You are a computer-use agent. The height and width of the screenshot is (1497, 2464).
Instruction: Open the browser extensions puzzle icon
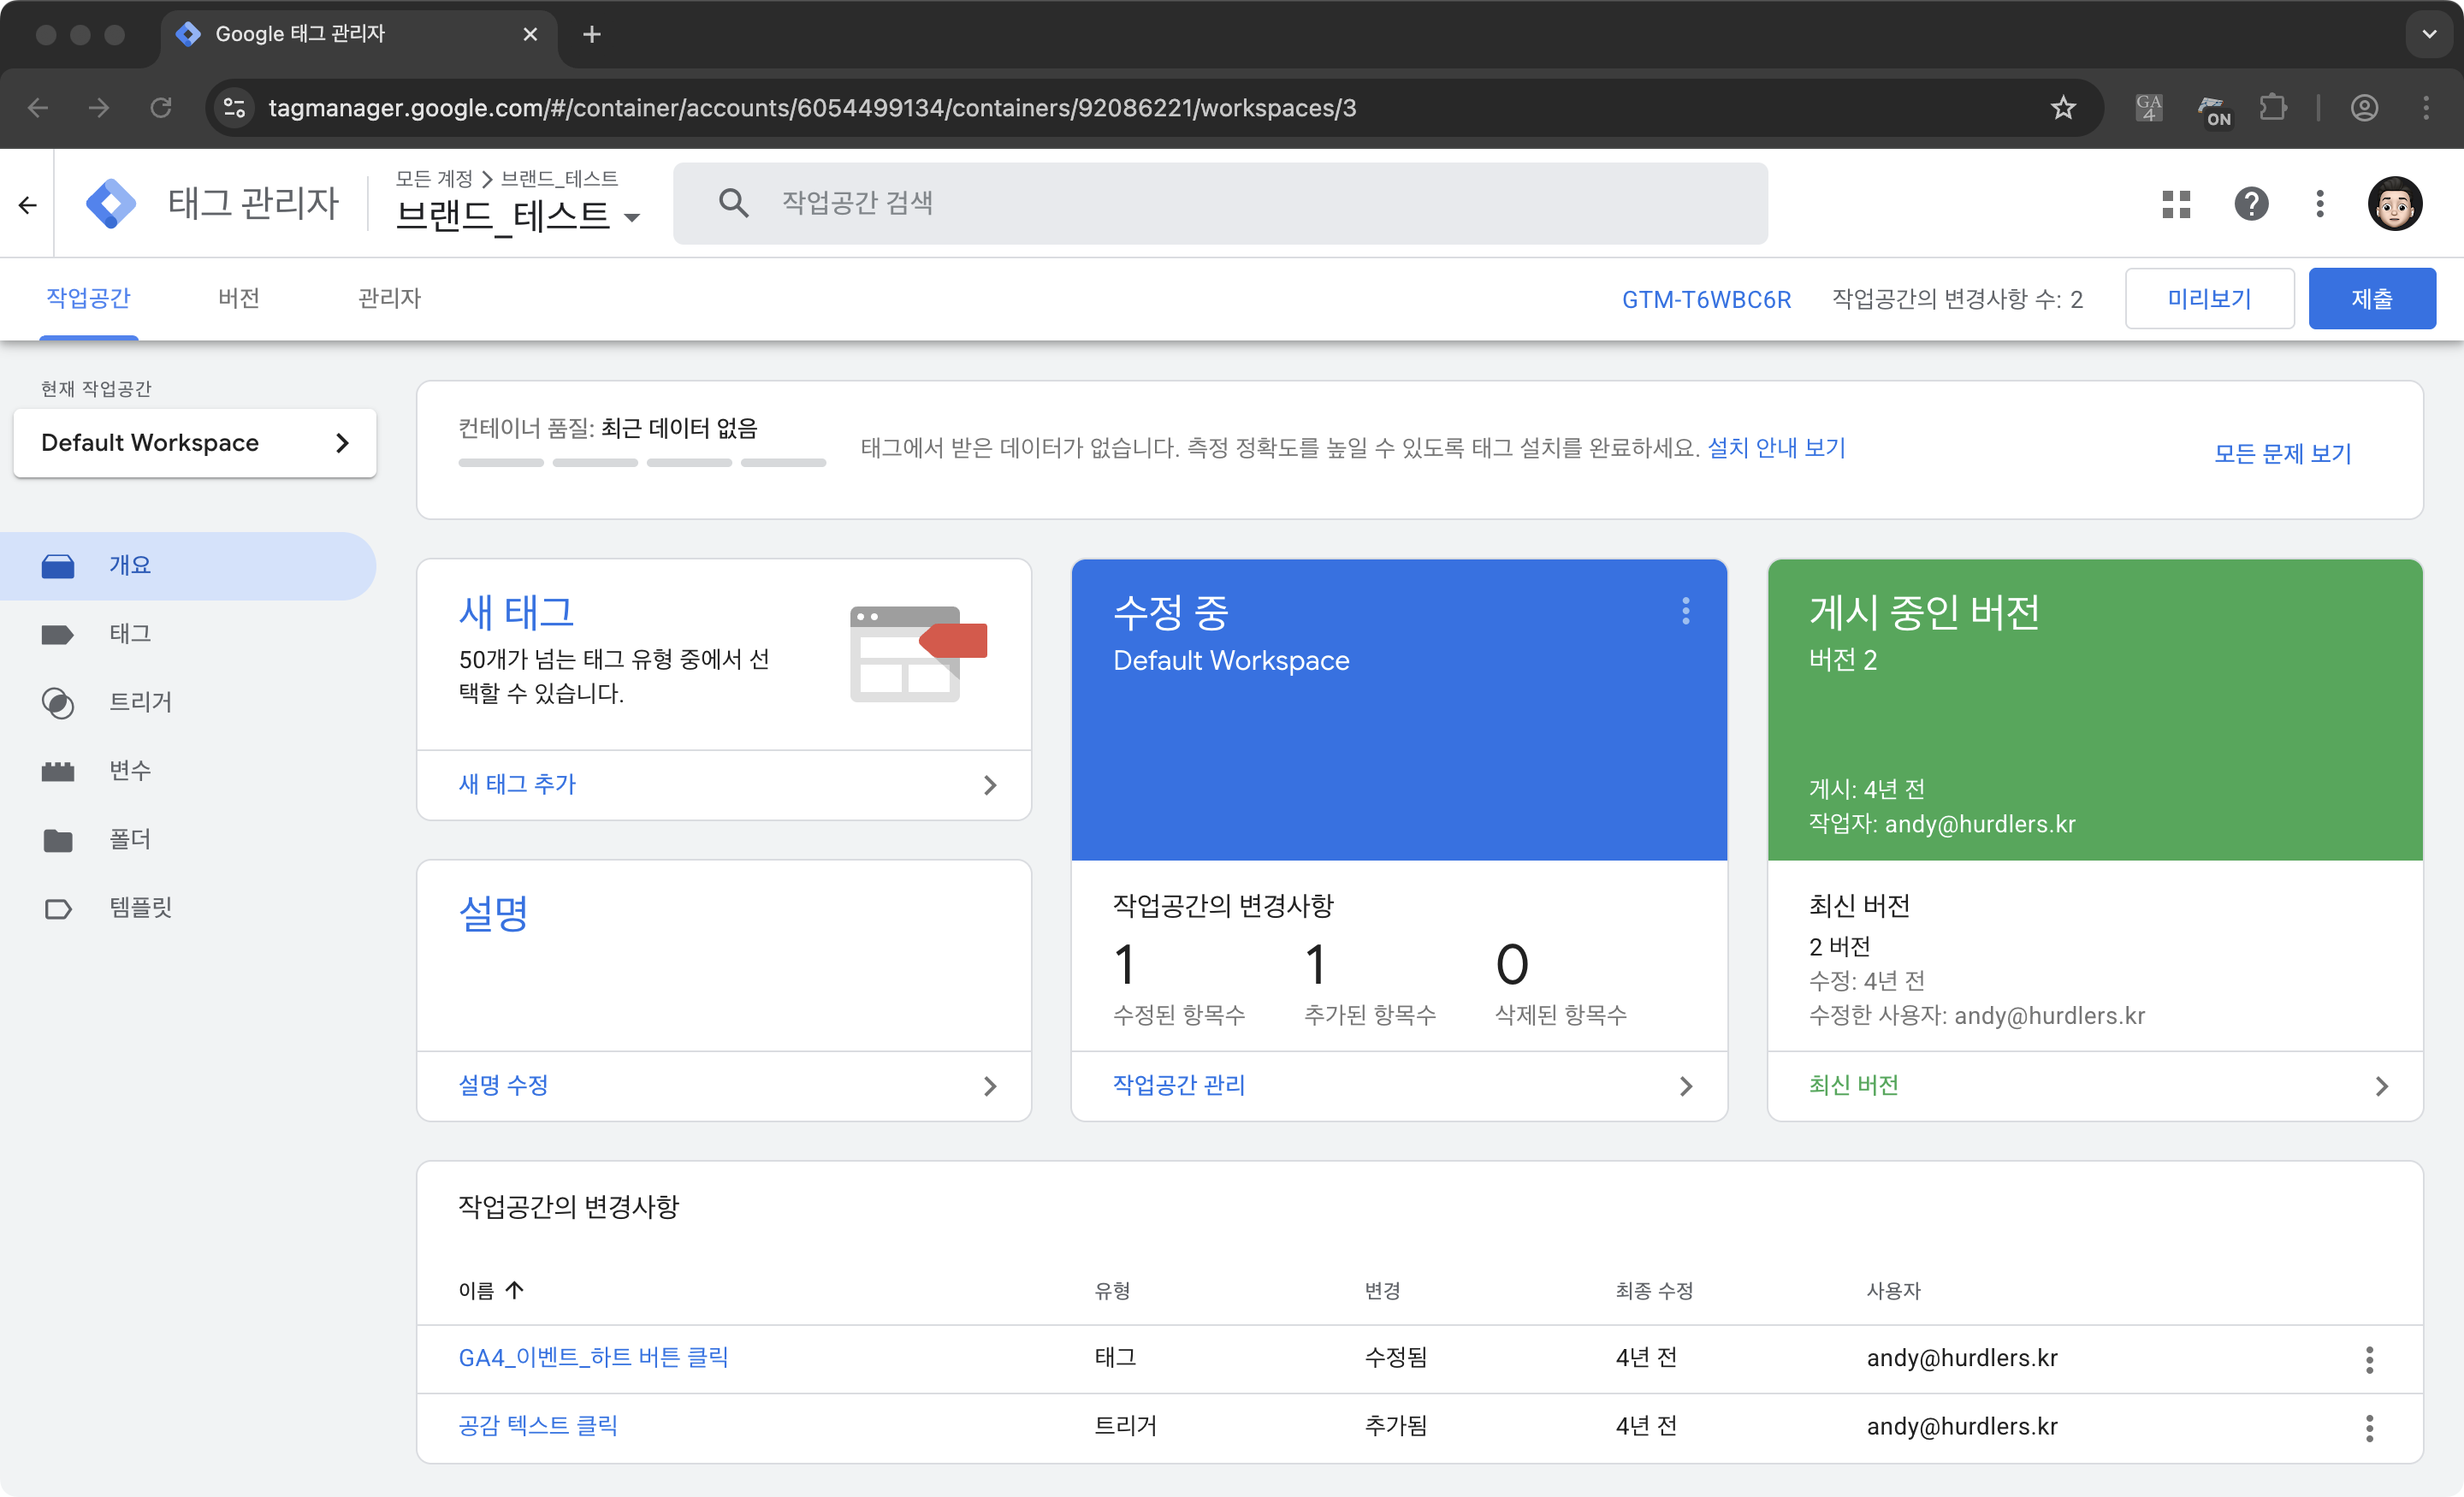click(x=2273, y=108)
